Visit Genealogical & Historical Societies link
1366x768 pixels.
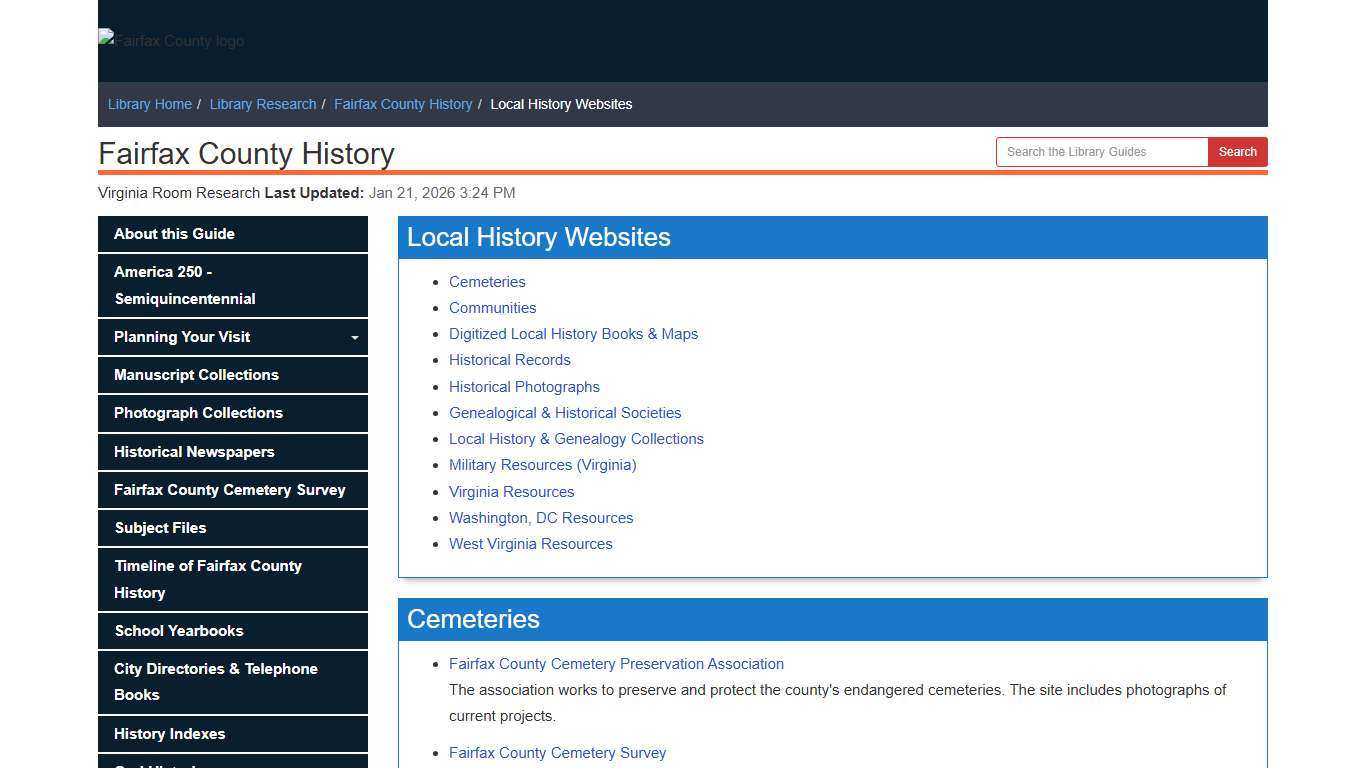coord(565,413)
